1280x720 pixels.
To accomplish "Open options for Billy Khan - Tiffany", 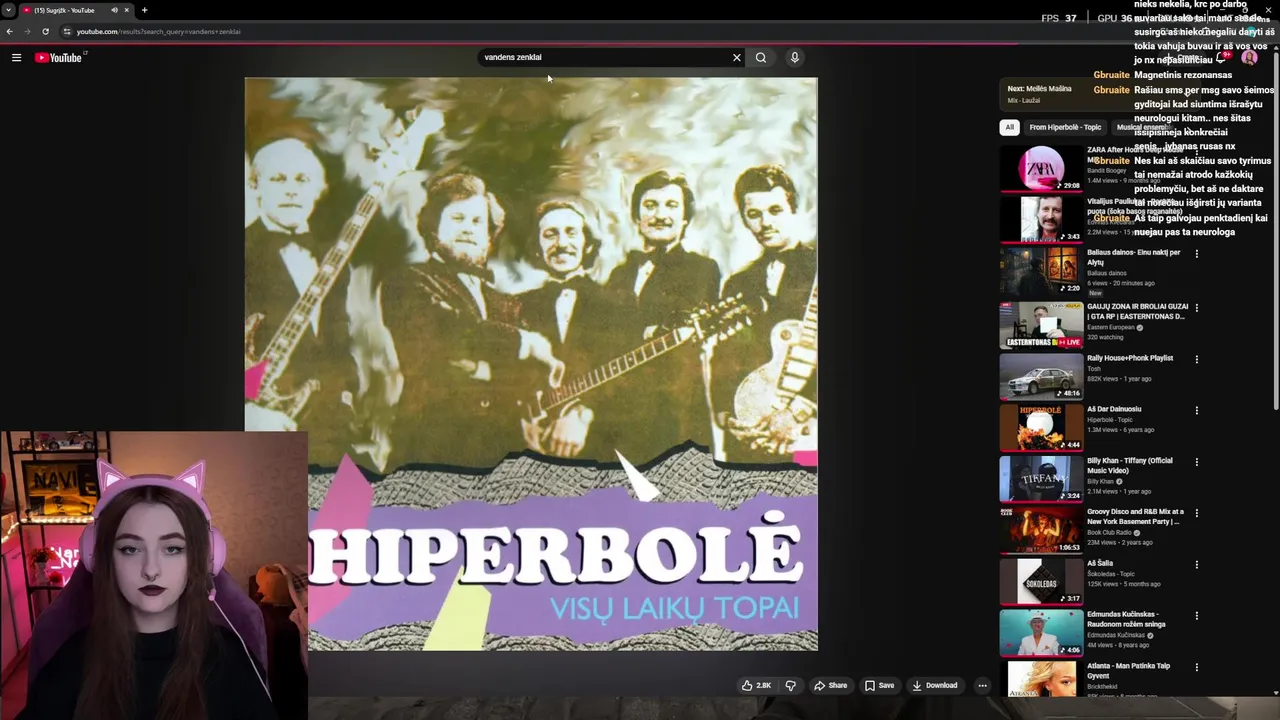I will coord(1196,462).
